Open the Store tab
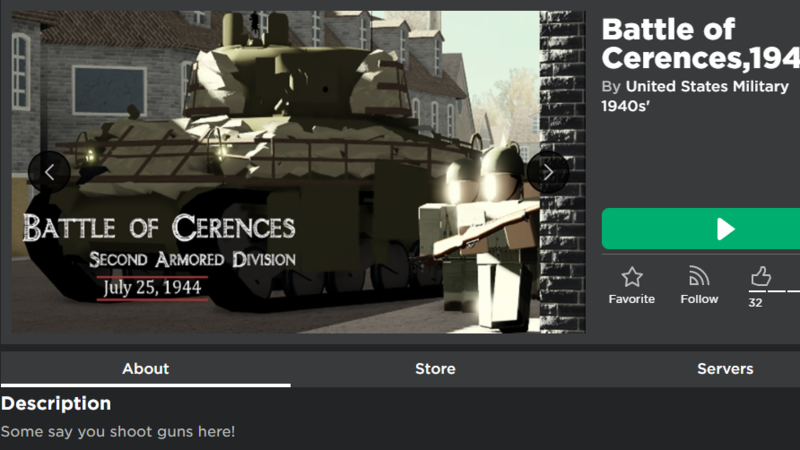This screenshot has height=450, width=800. (435, 369)
